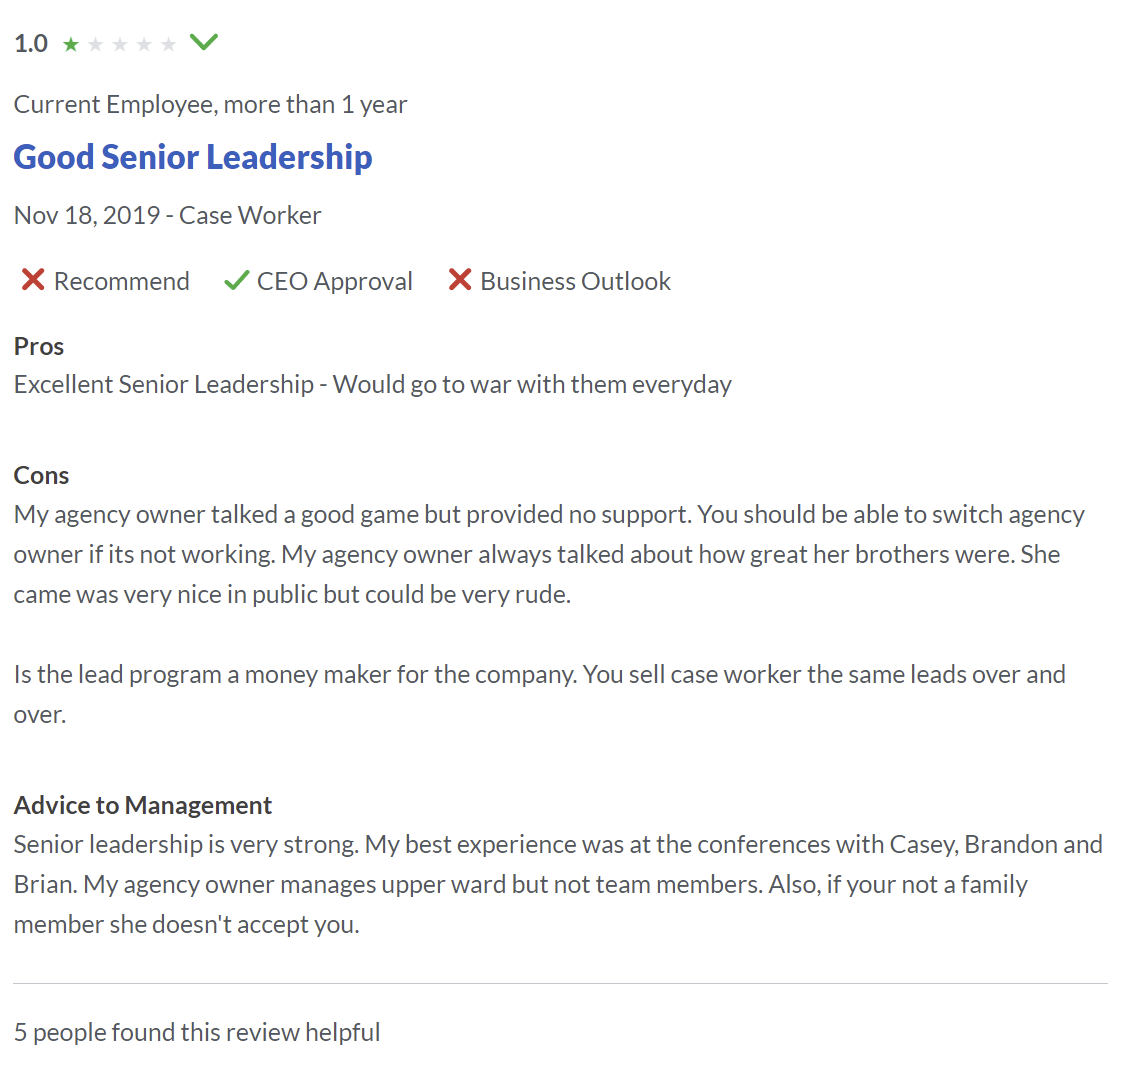This screenshot has height=1069, width=1125.
Task: Click the 1.0 rating number
Action: pyautogui.click(x=31, y=43)
